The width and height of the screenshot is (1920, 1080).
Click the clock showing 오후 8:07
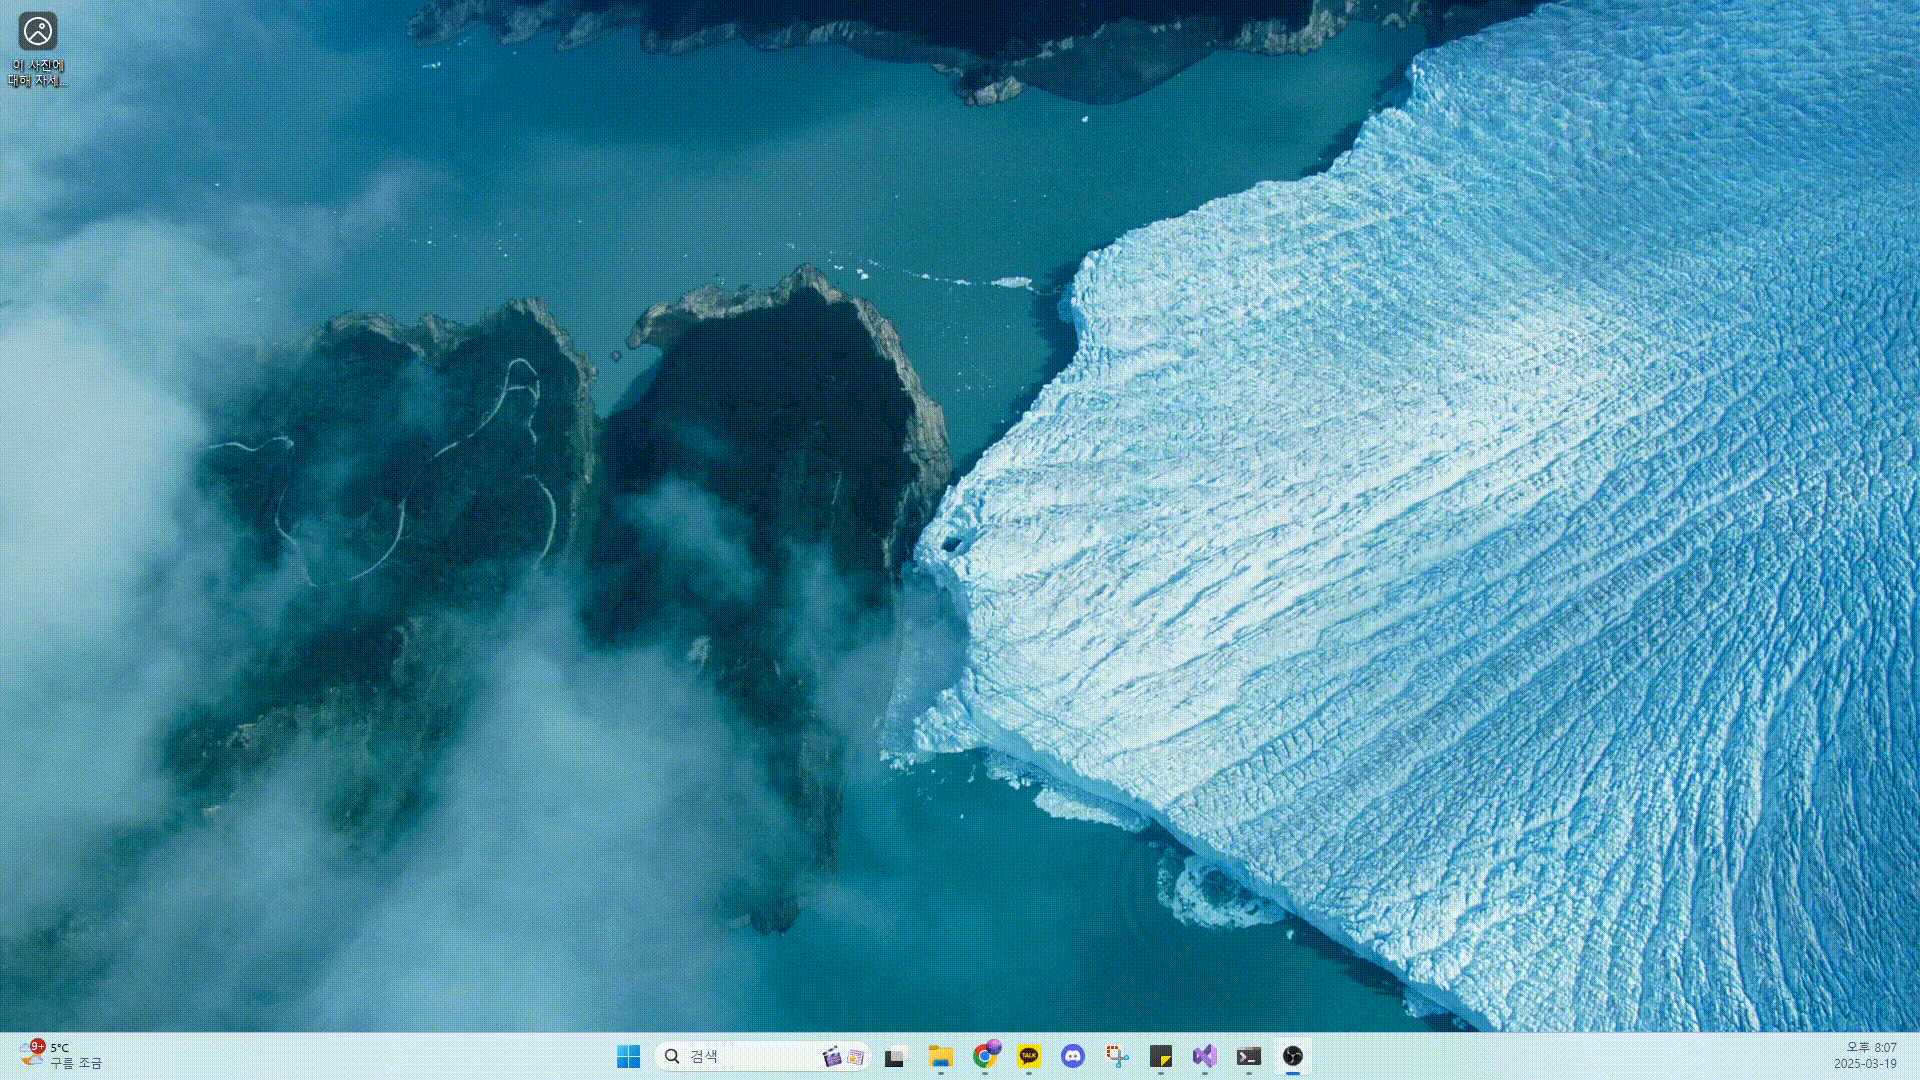(1870, 1047)
